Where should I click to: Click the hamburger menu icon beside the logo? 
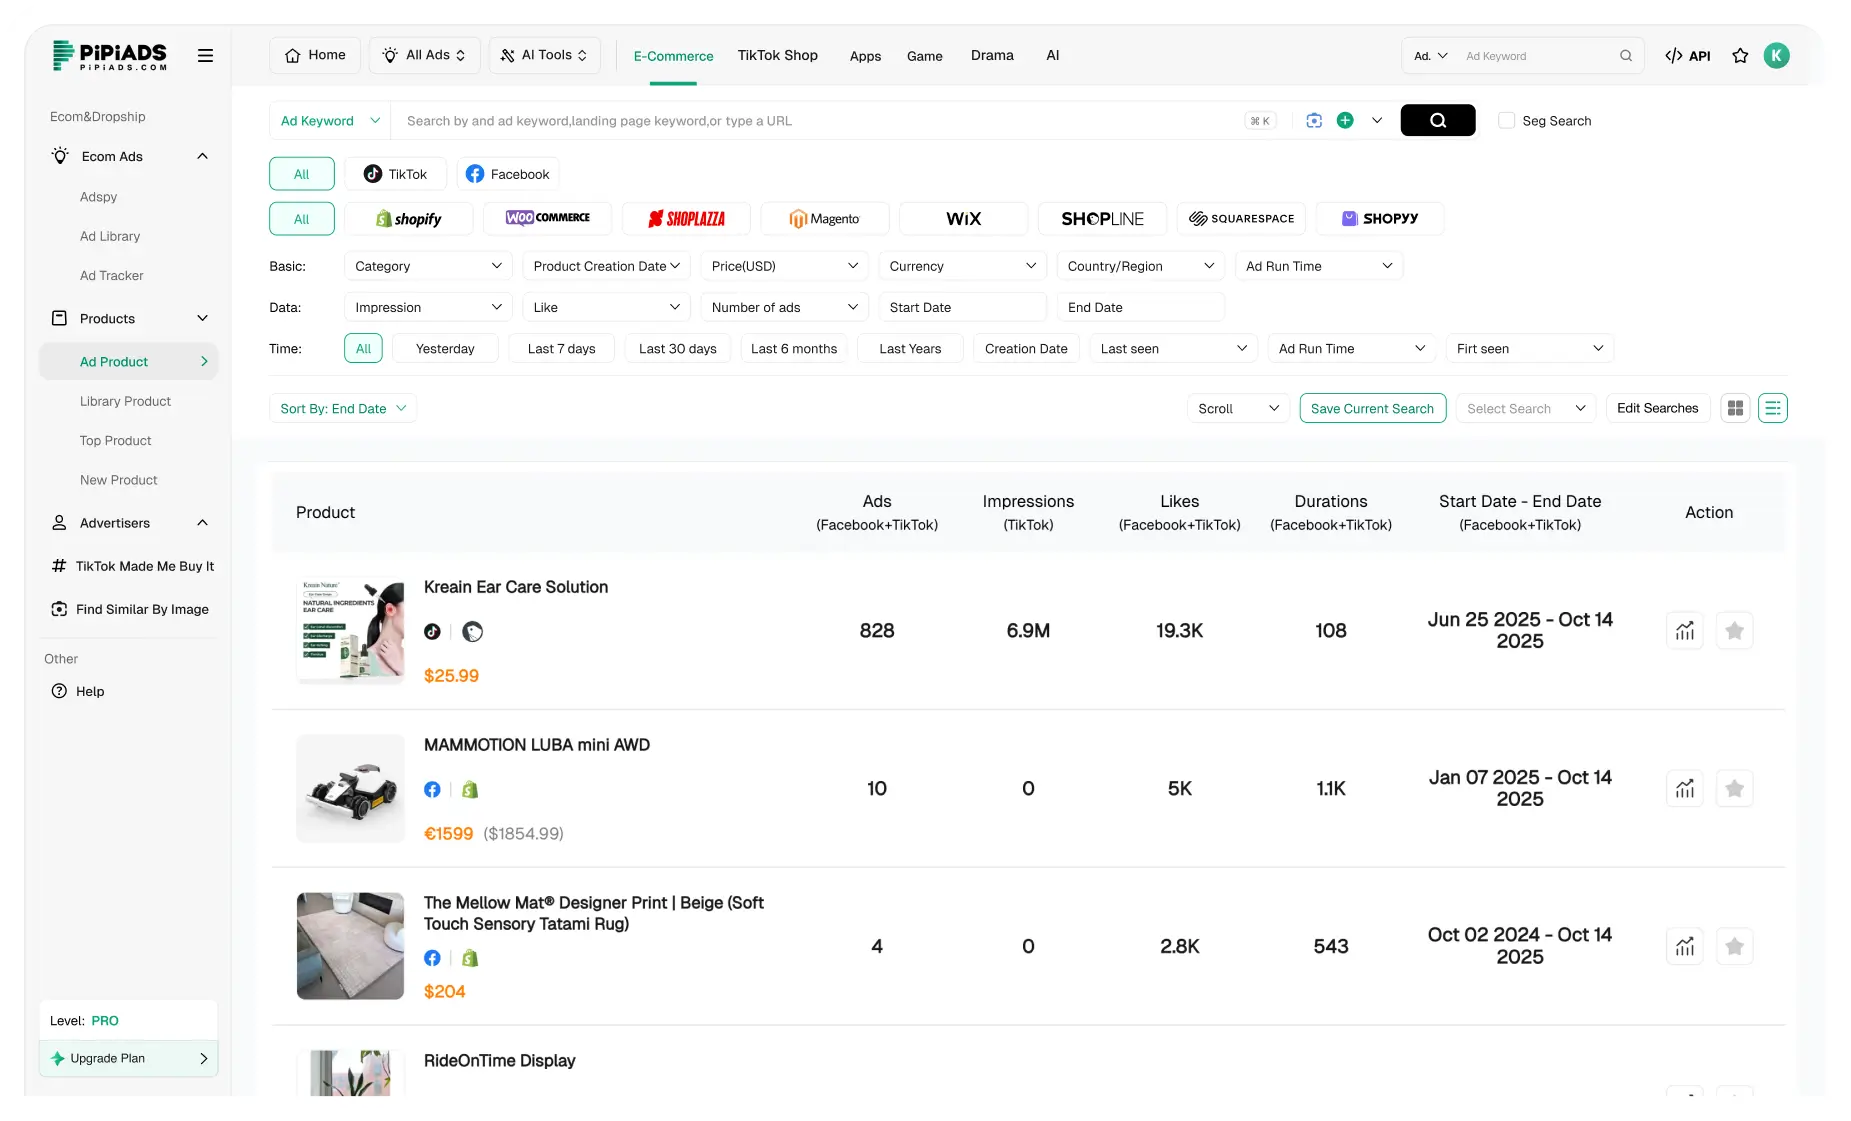point(205,55)
